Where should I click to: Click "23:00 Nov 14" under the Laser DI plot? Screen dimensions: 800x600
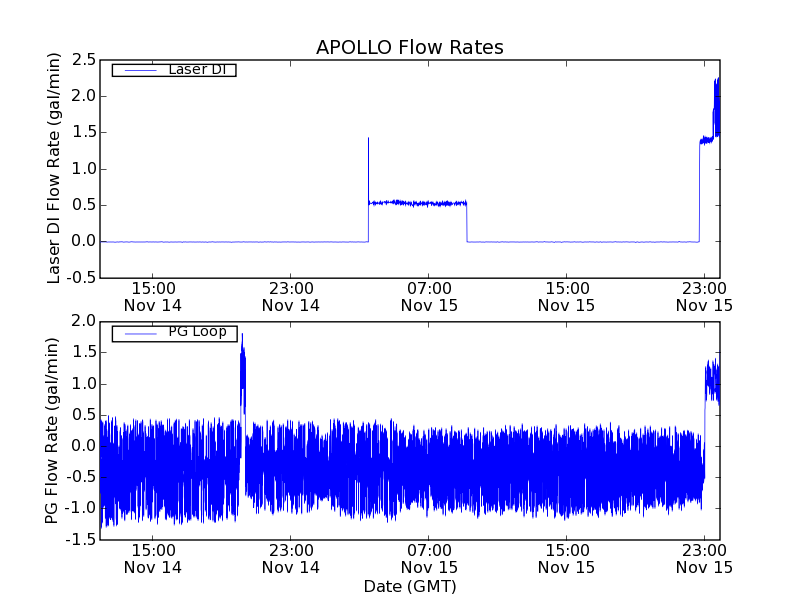tap(291, 297)
